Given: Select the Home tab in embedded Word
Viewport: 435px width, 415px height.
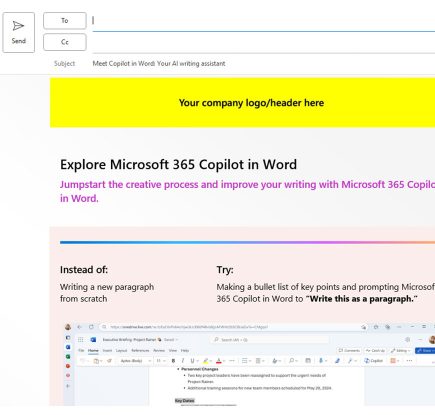Looking at the screenshot, I should click(93, 350).
